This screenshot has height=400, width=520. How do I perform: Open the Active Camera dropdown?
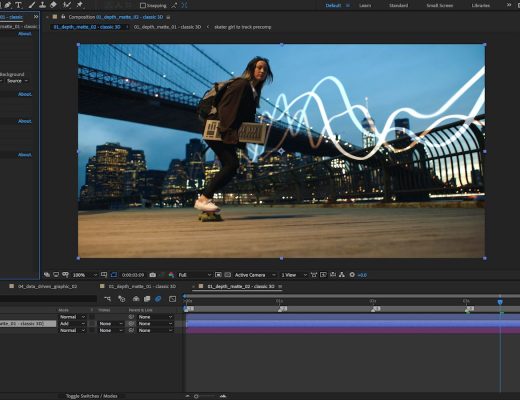tap(255, 275)
